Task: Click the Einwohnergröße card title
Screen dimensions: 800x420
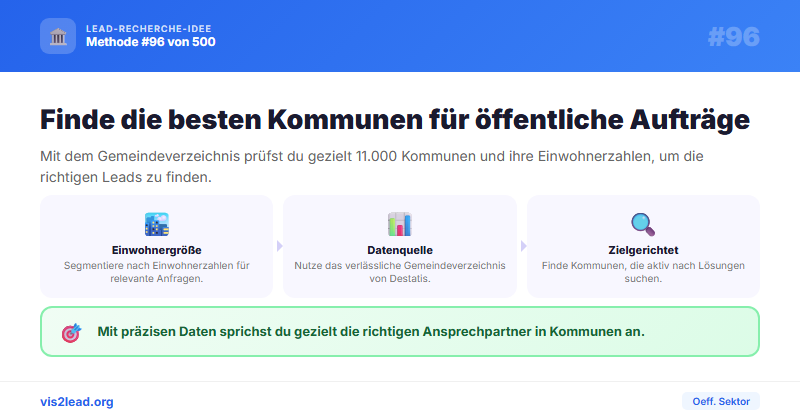Action: click(x=157, y=250)
